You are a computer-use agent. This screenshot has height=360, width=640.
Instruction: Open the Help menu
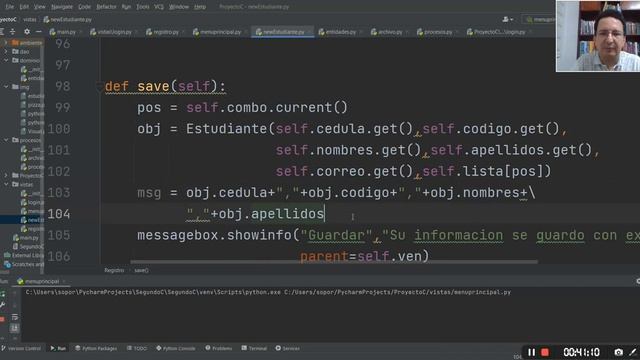(200, 7)
